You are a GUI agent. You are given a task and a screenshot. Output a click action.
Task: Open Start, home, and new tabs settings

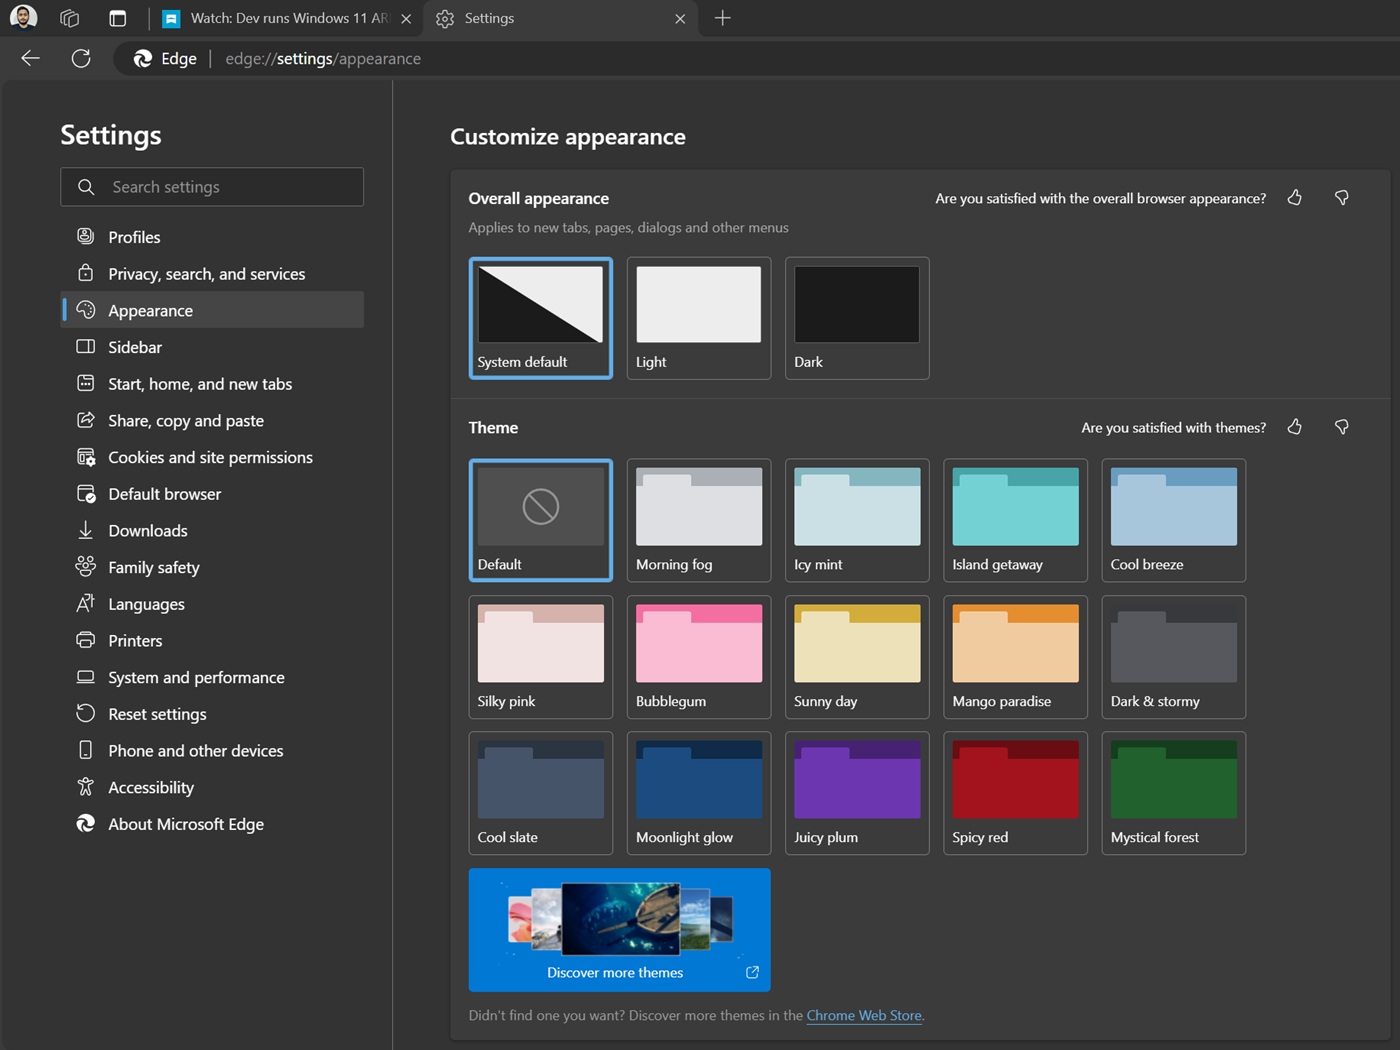pos(200,384)
